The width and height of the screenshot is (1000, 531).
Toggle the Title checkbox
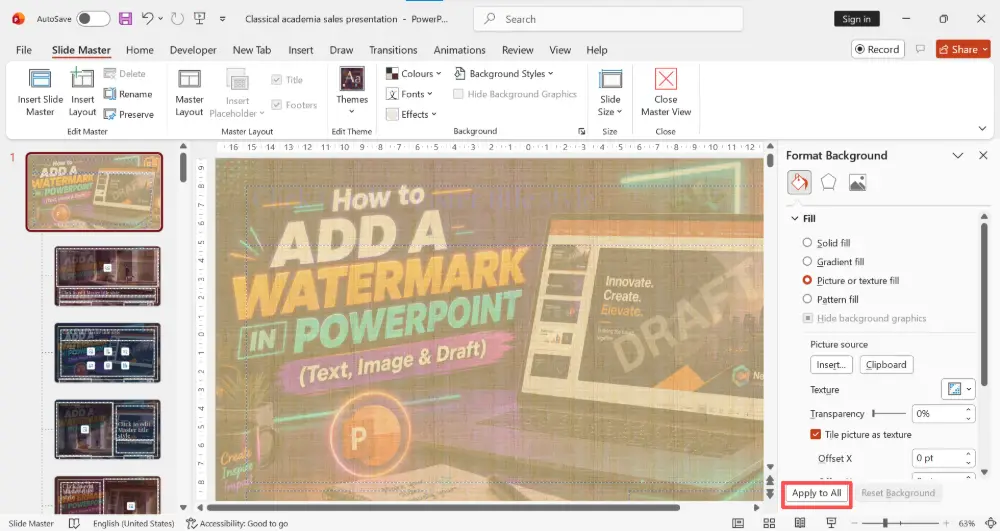(x=276, y=80)
